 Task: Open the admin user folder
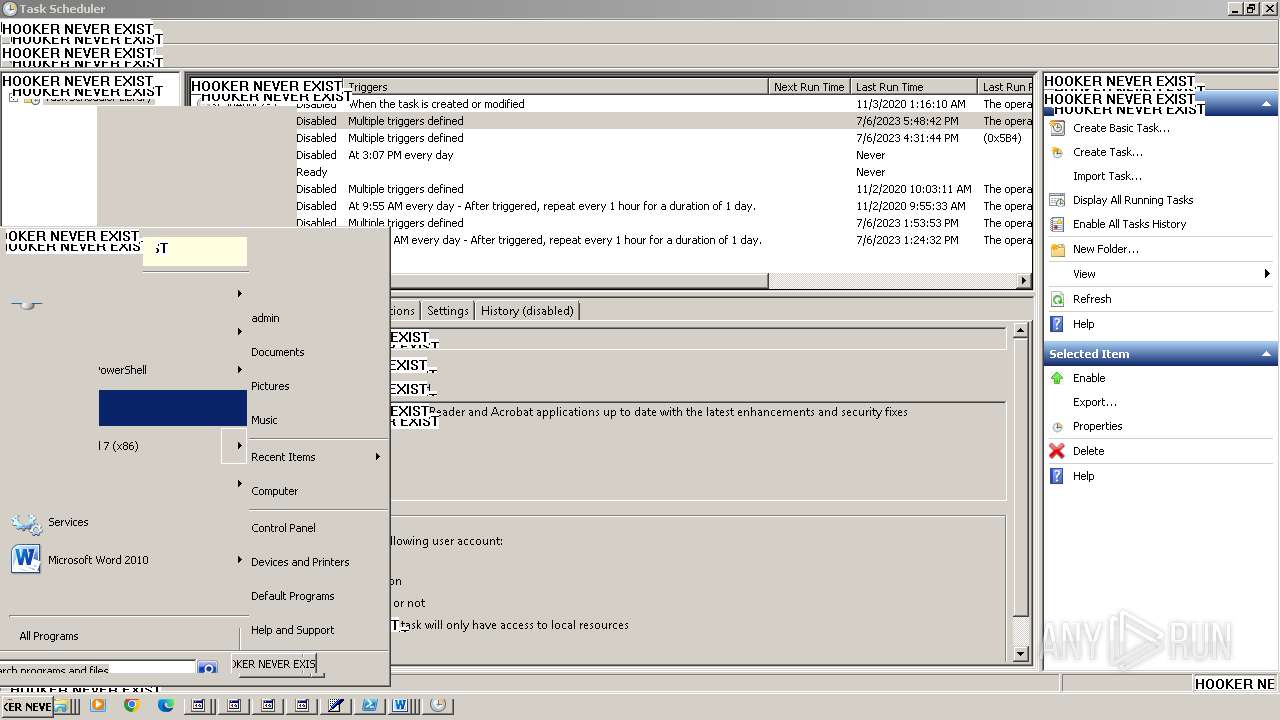265,318
